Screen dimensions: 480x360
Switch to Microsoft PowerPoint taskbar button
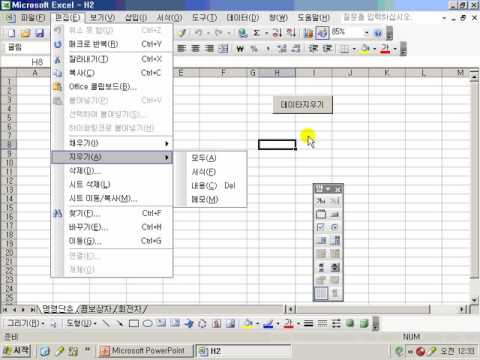point(146,351)
